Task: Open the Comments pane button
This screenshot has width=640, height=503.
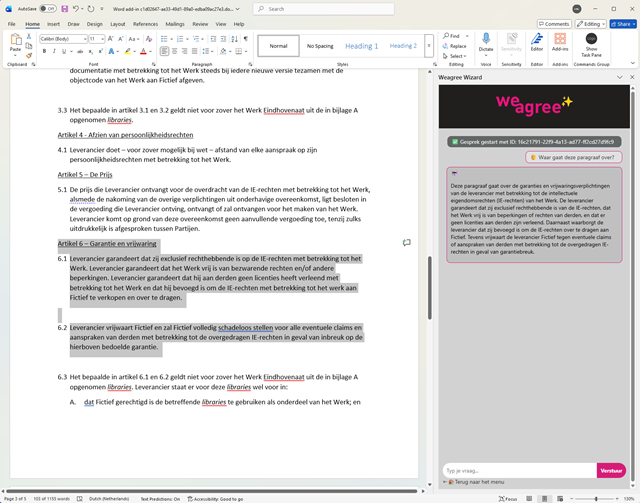Action: point(554,24)
